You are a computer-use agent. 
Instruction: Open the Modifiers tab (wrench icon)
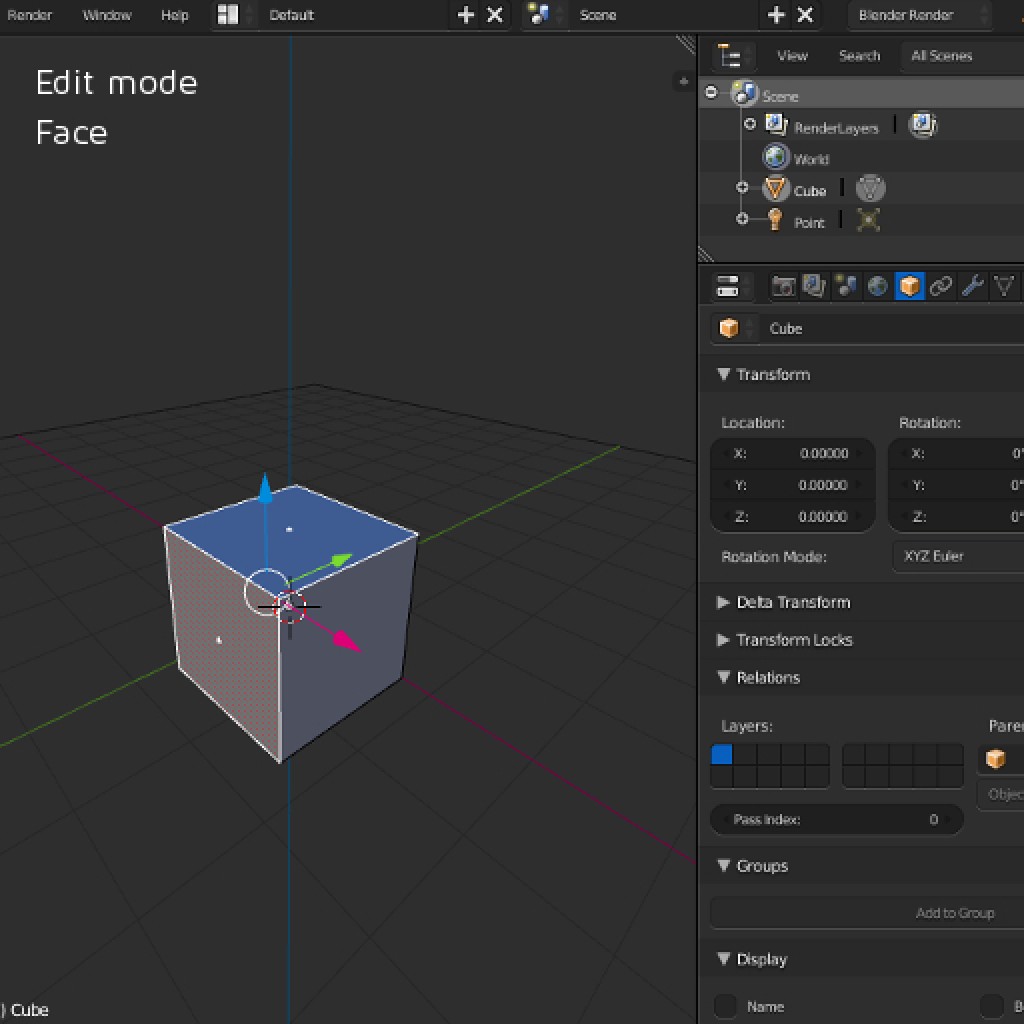972,287
